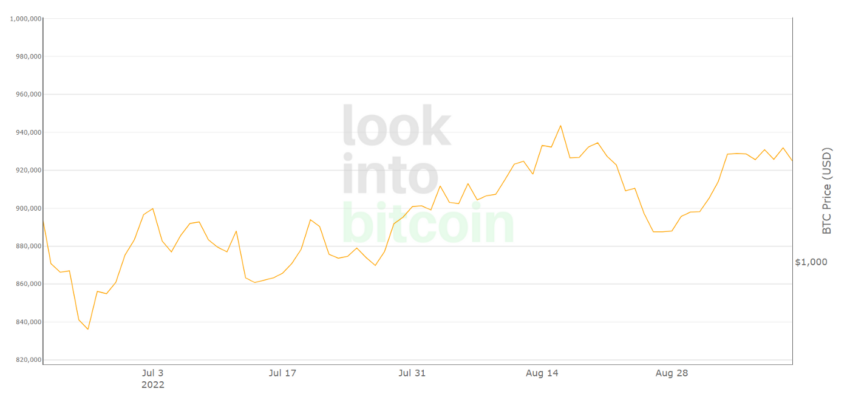Click the 940,000 y-axis label
850x394 pixels.
coord(28,132)
